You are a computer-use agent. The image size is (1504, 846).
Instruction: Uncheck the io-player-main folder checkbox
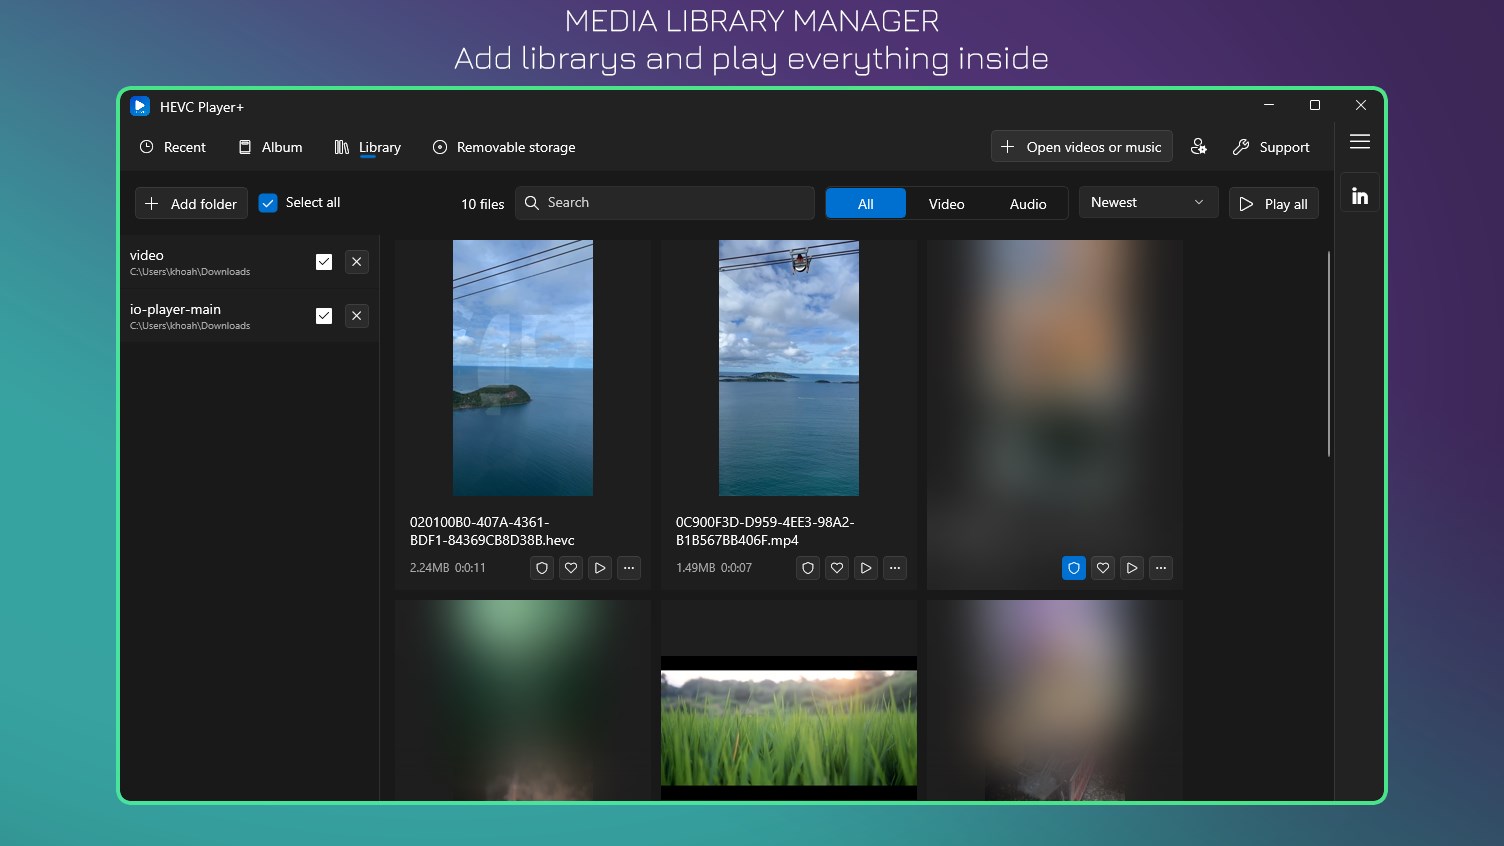click(324, 316)
